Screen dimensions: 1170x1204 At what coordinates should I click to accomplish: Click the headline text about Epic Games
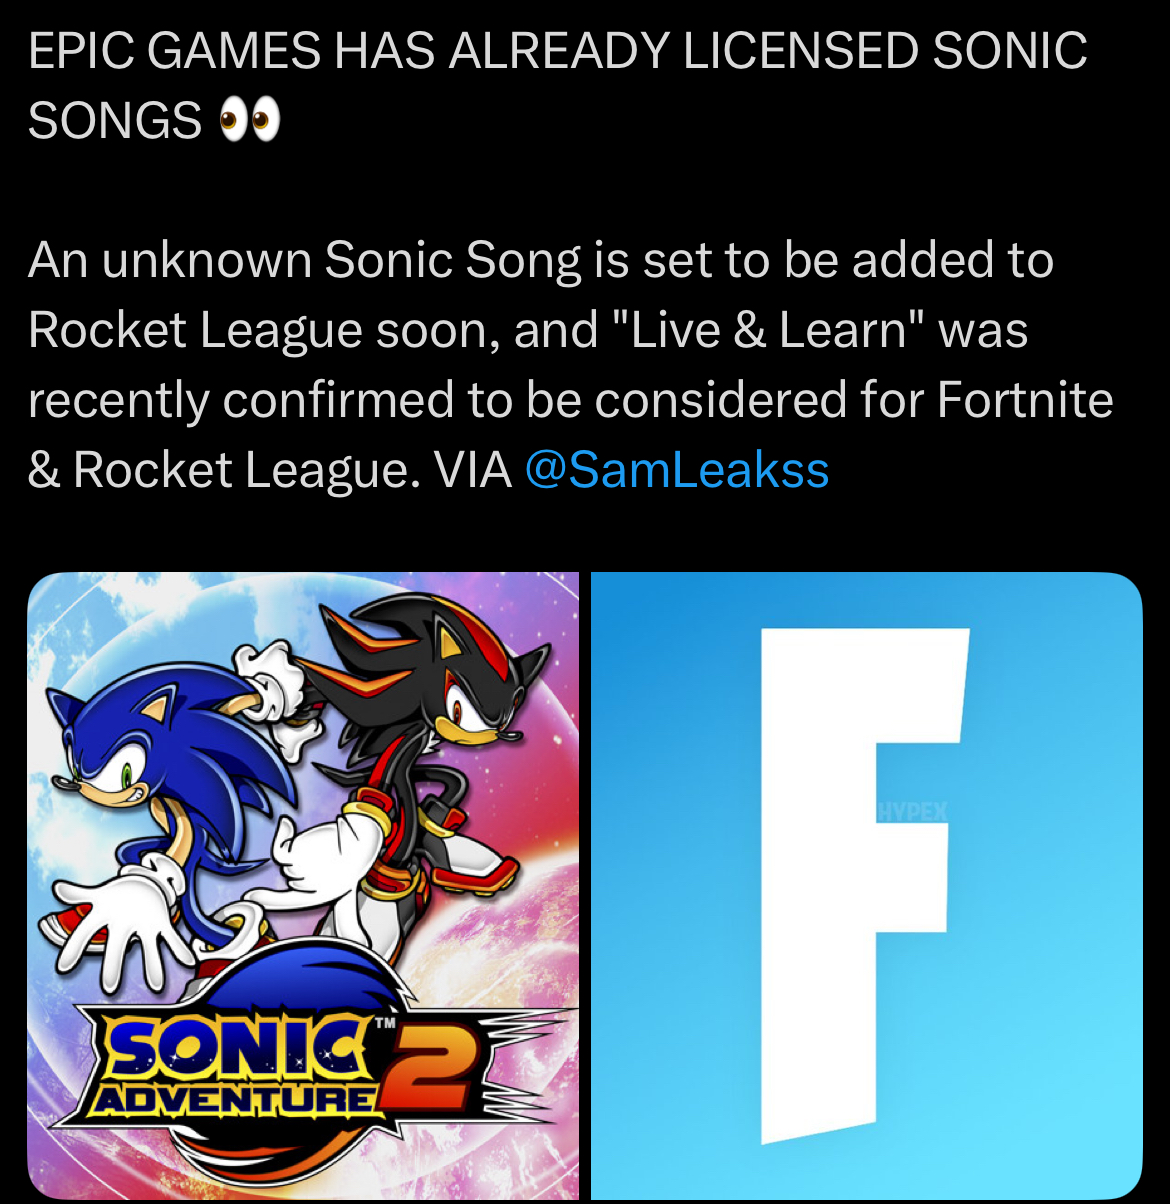557,86
